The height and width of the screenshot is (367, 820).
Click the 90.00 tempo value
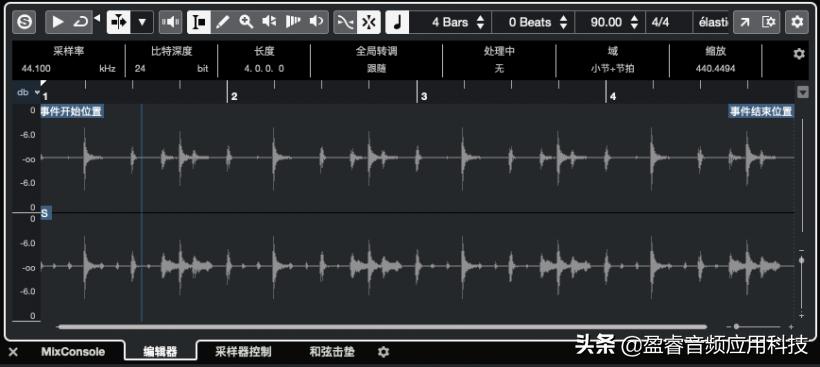point(606,22)
